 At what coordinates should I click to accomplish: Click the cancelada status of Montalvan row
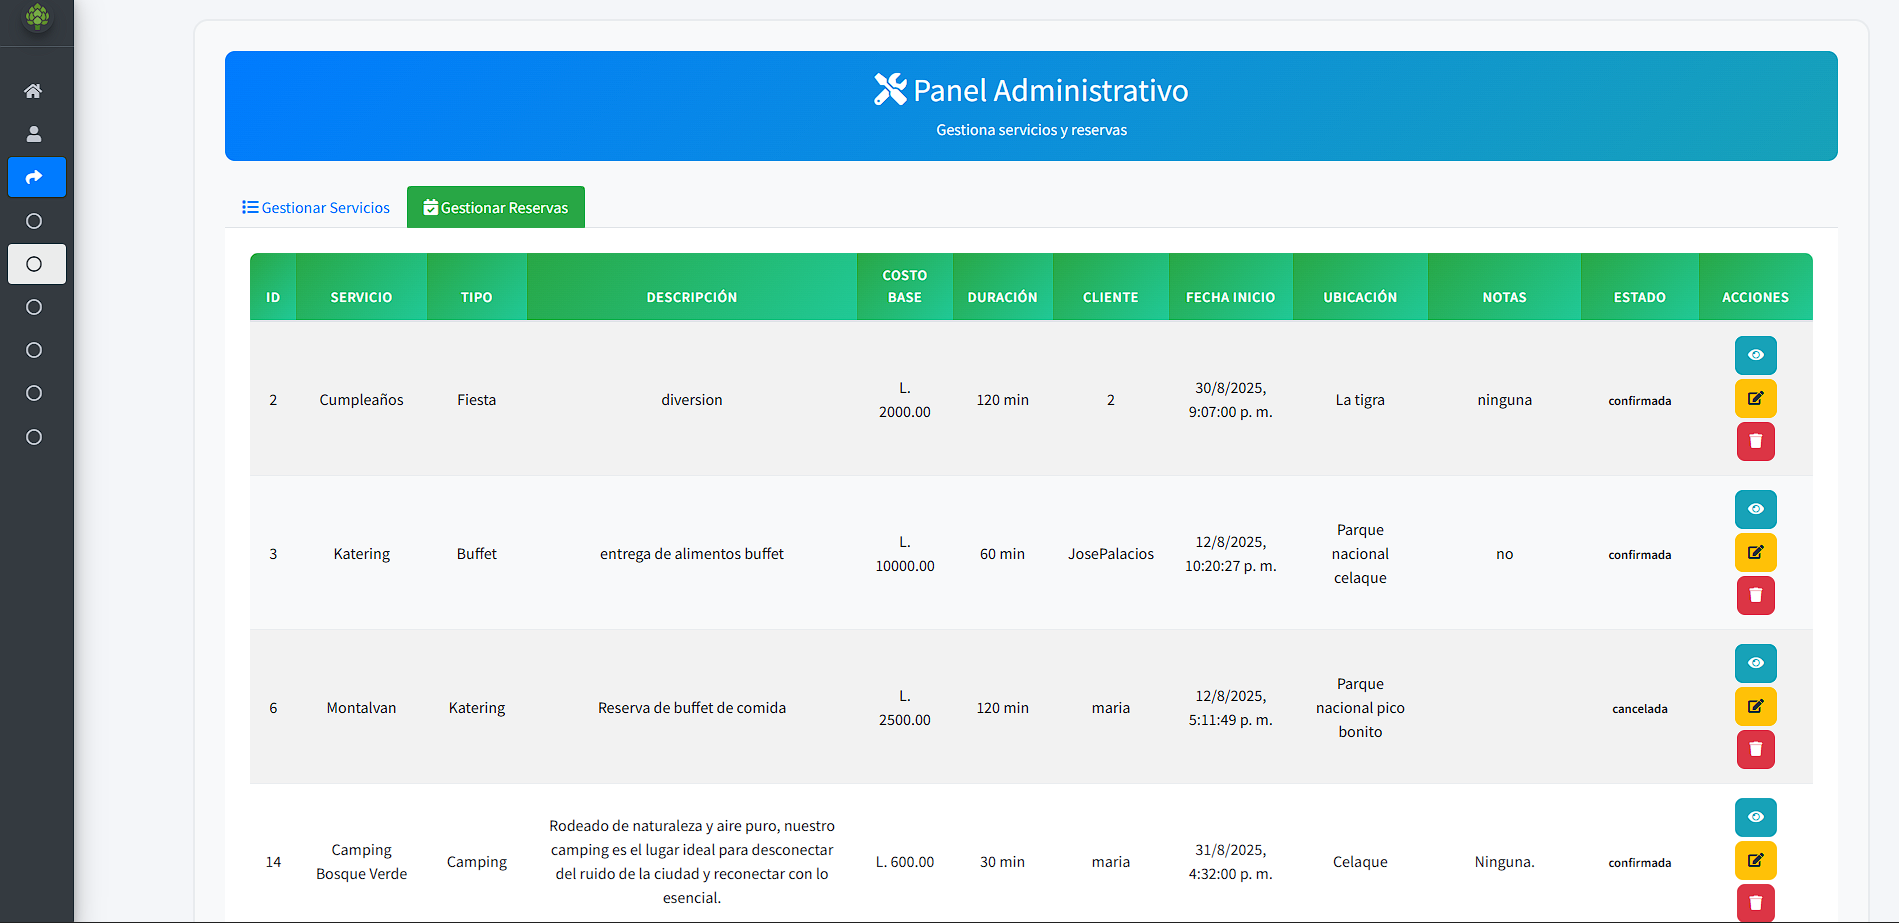pyautogui.click(x=1639, y=708)
